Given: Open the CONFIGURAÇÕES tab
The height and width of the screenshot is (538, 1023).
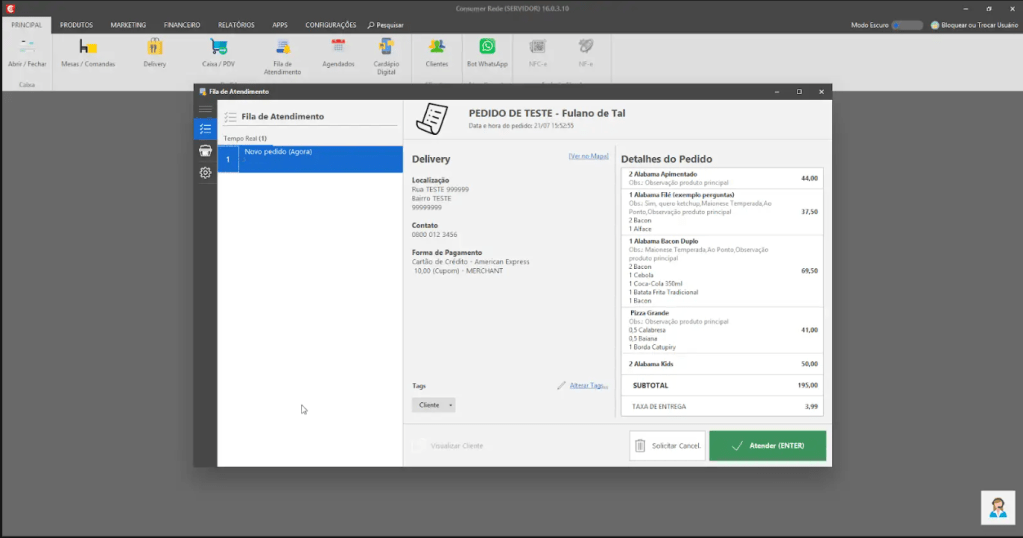Looking at the screenshot, I should pyautogui.click(x=331, y=25).
